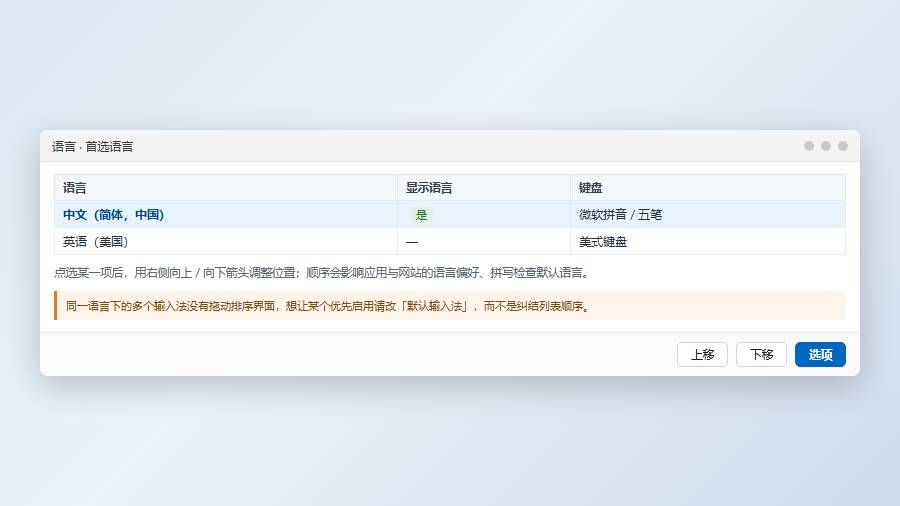Click the 上移 button
This screenshot has width=900, height=506.
click(702, 355)
